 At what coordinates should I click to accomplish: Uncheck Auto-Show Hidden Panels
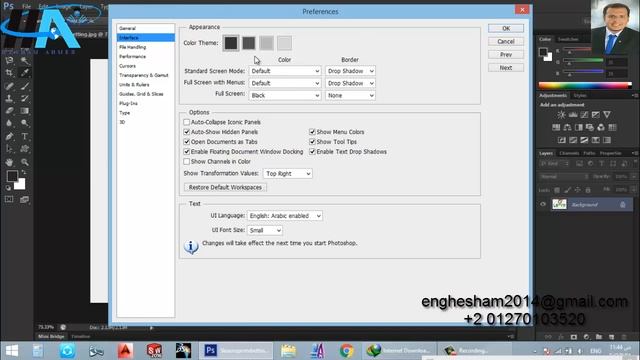(187, 132)
